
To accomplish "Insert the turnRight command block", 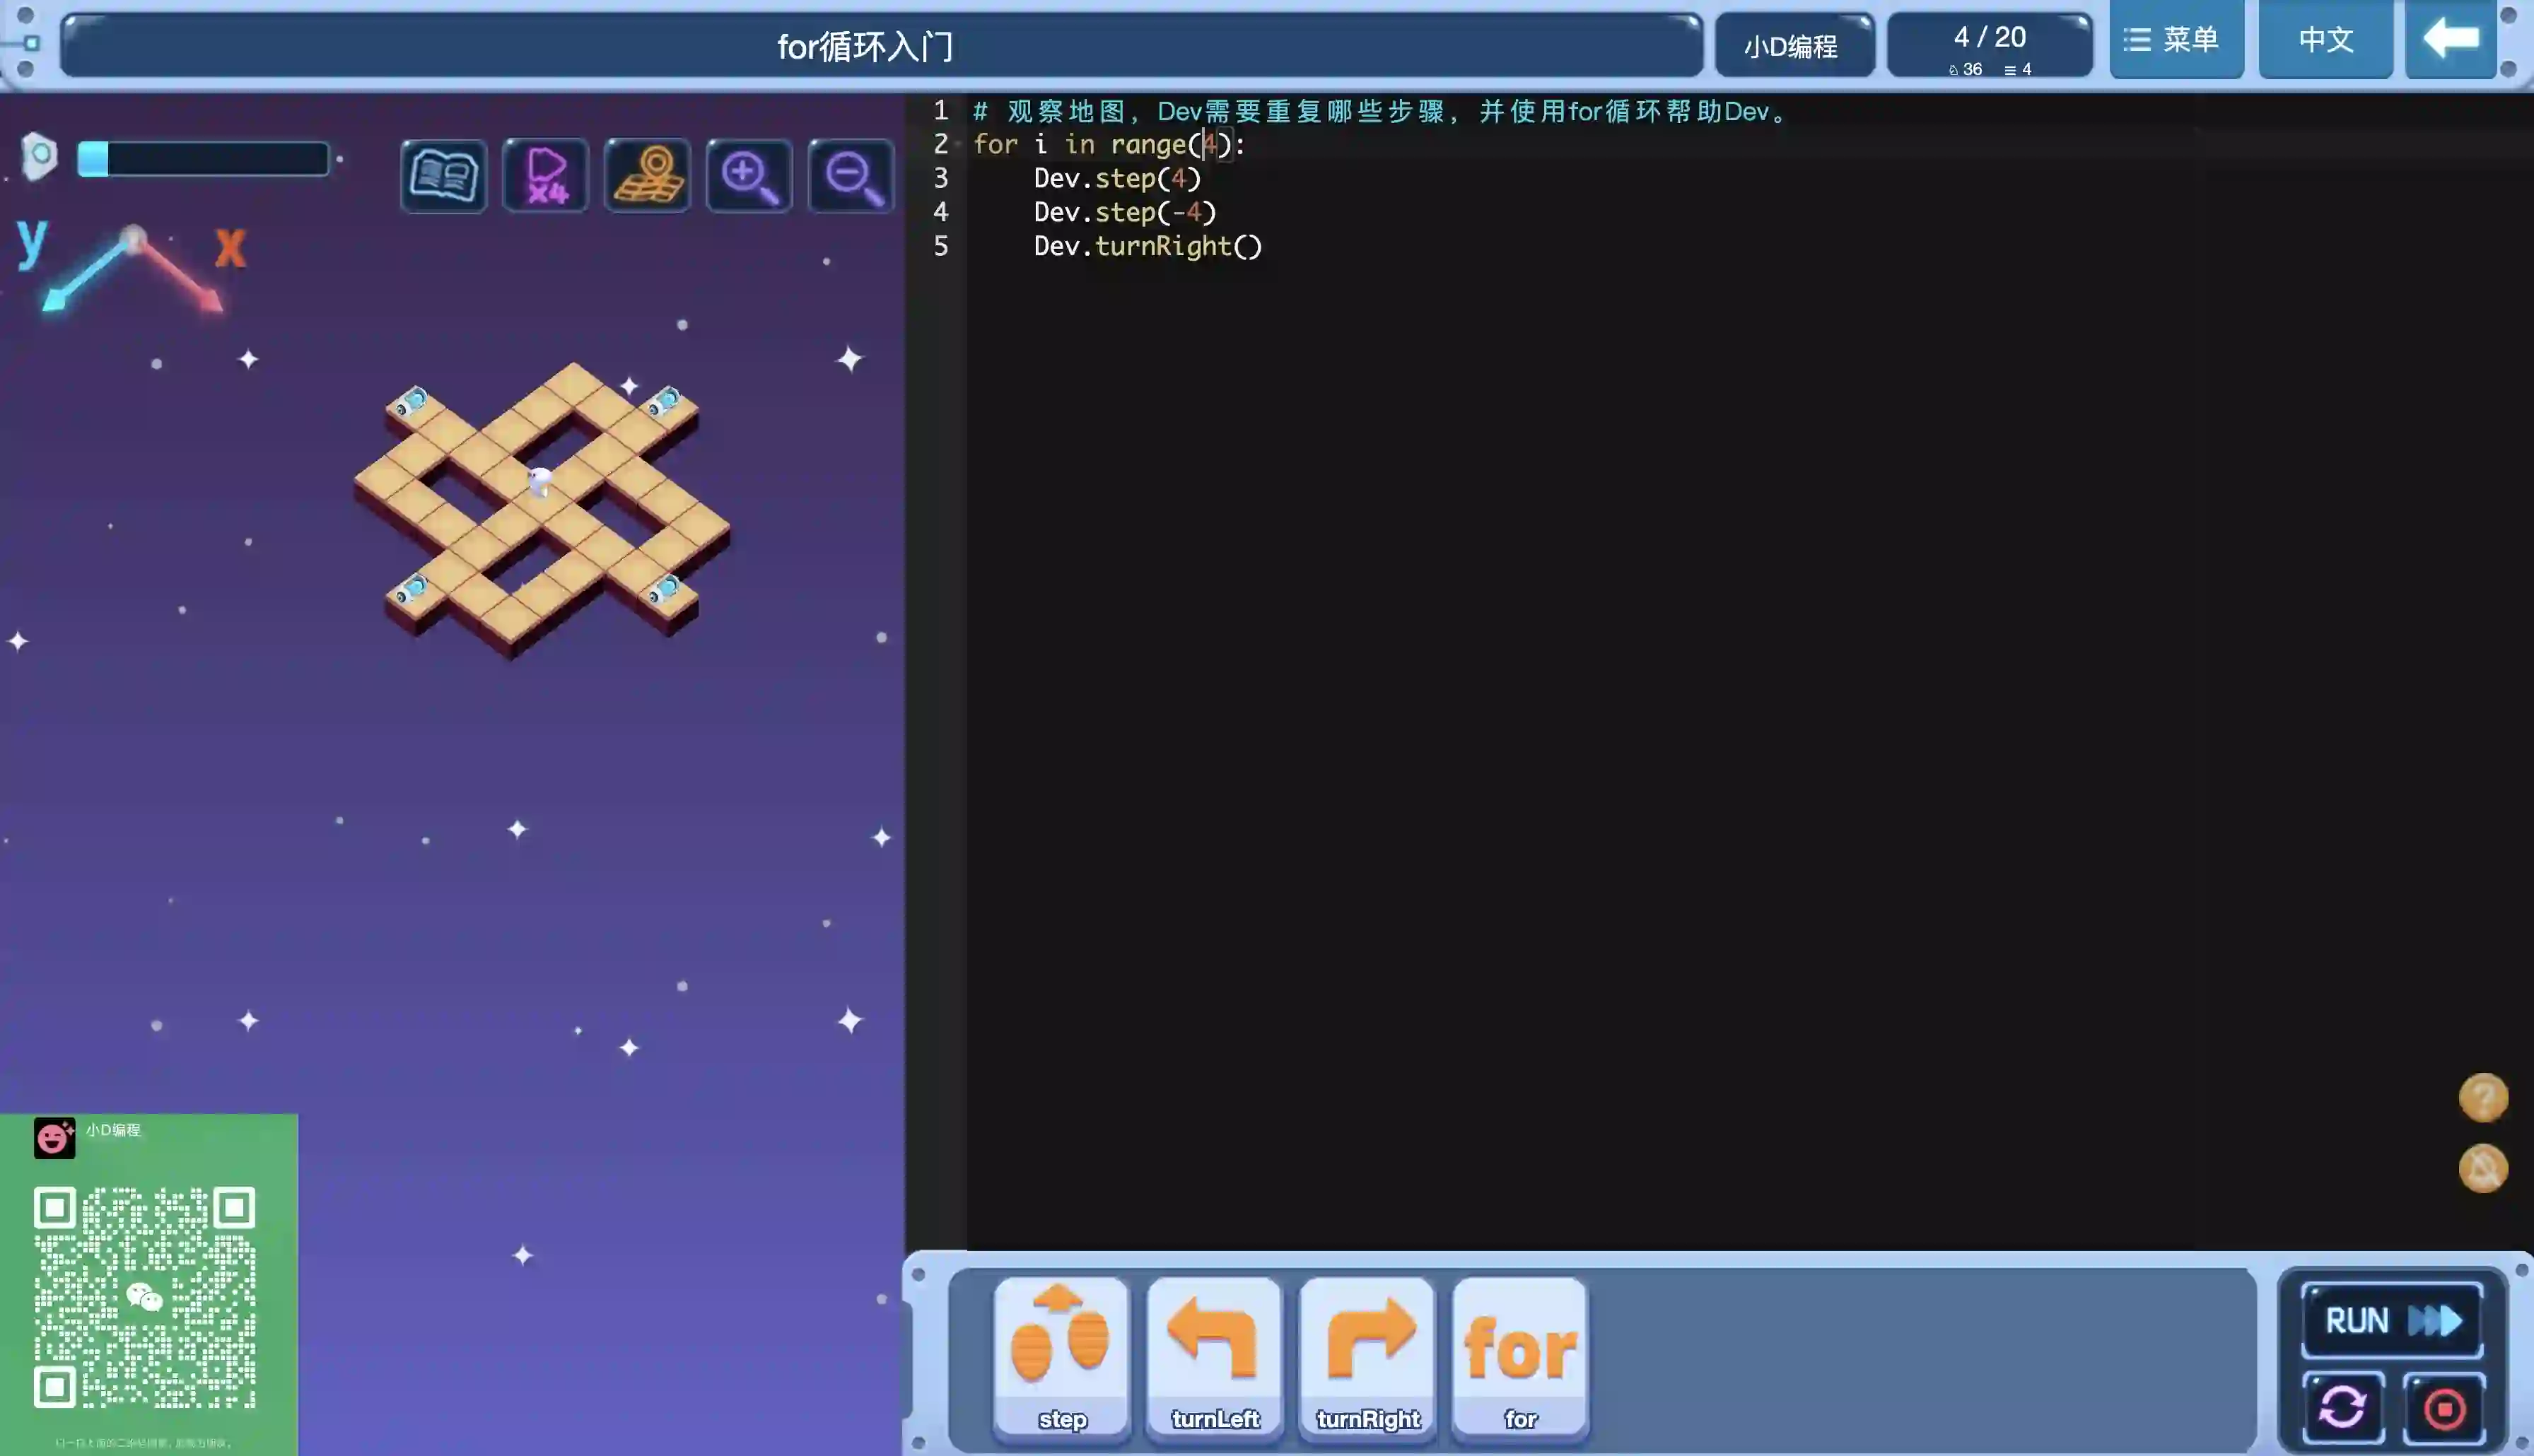I will click(1367, 1357).
